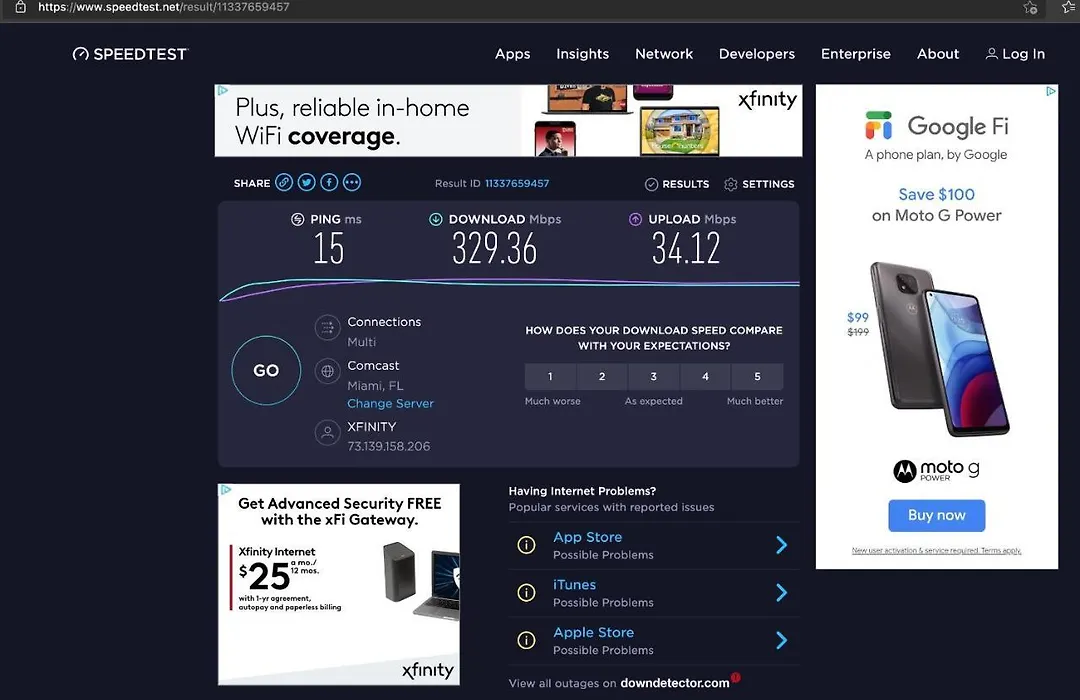1080x700 pixels.
Task: Start a new test with GO
Action: [x=266, y=371]
